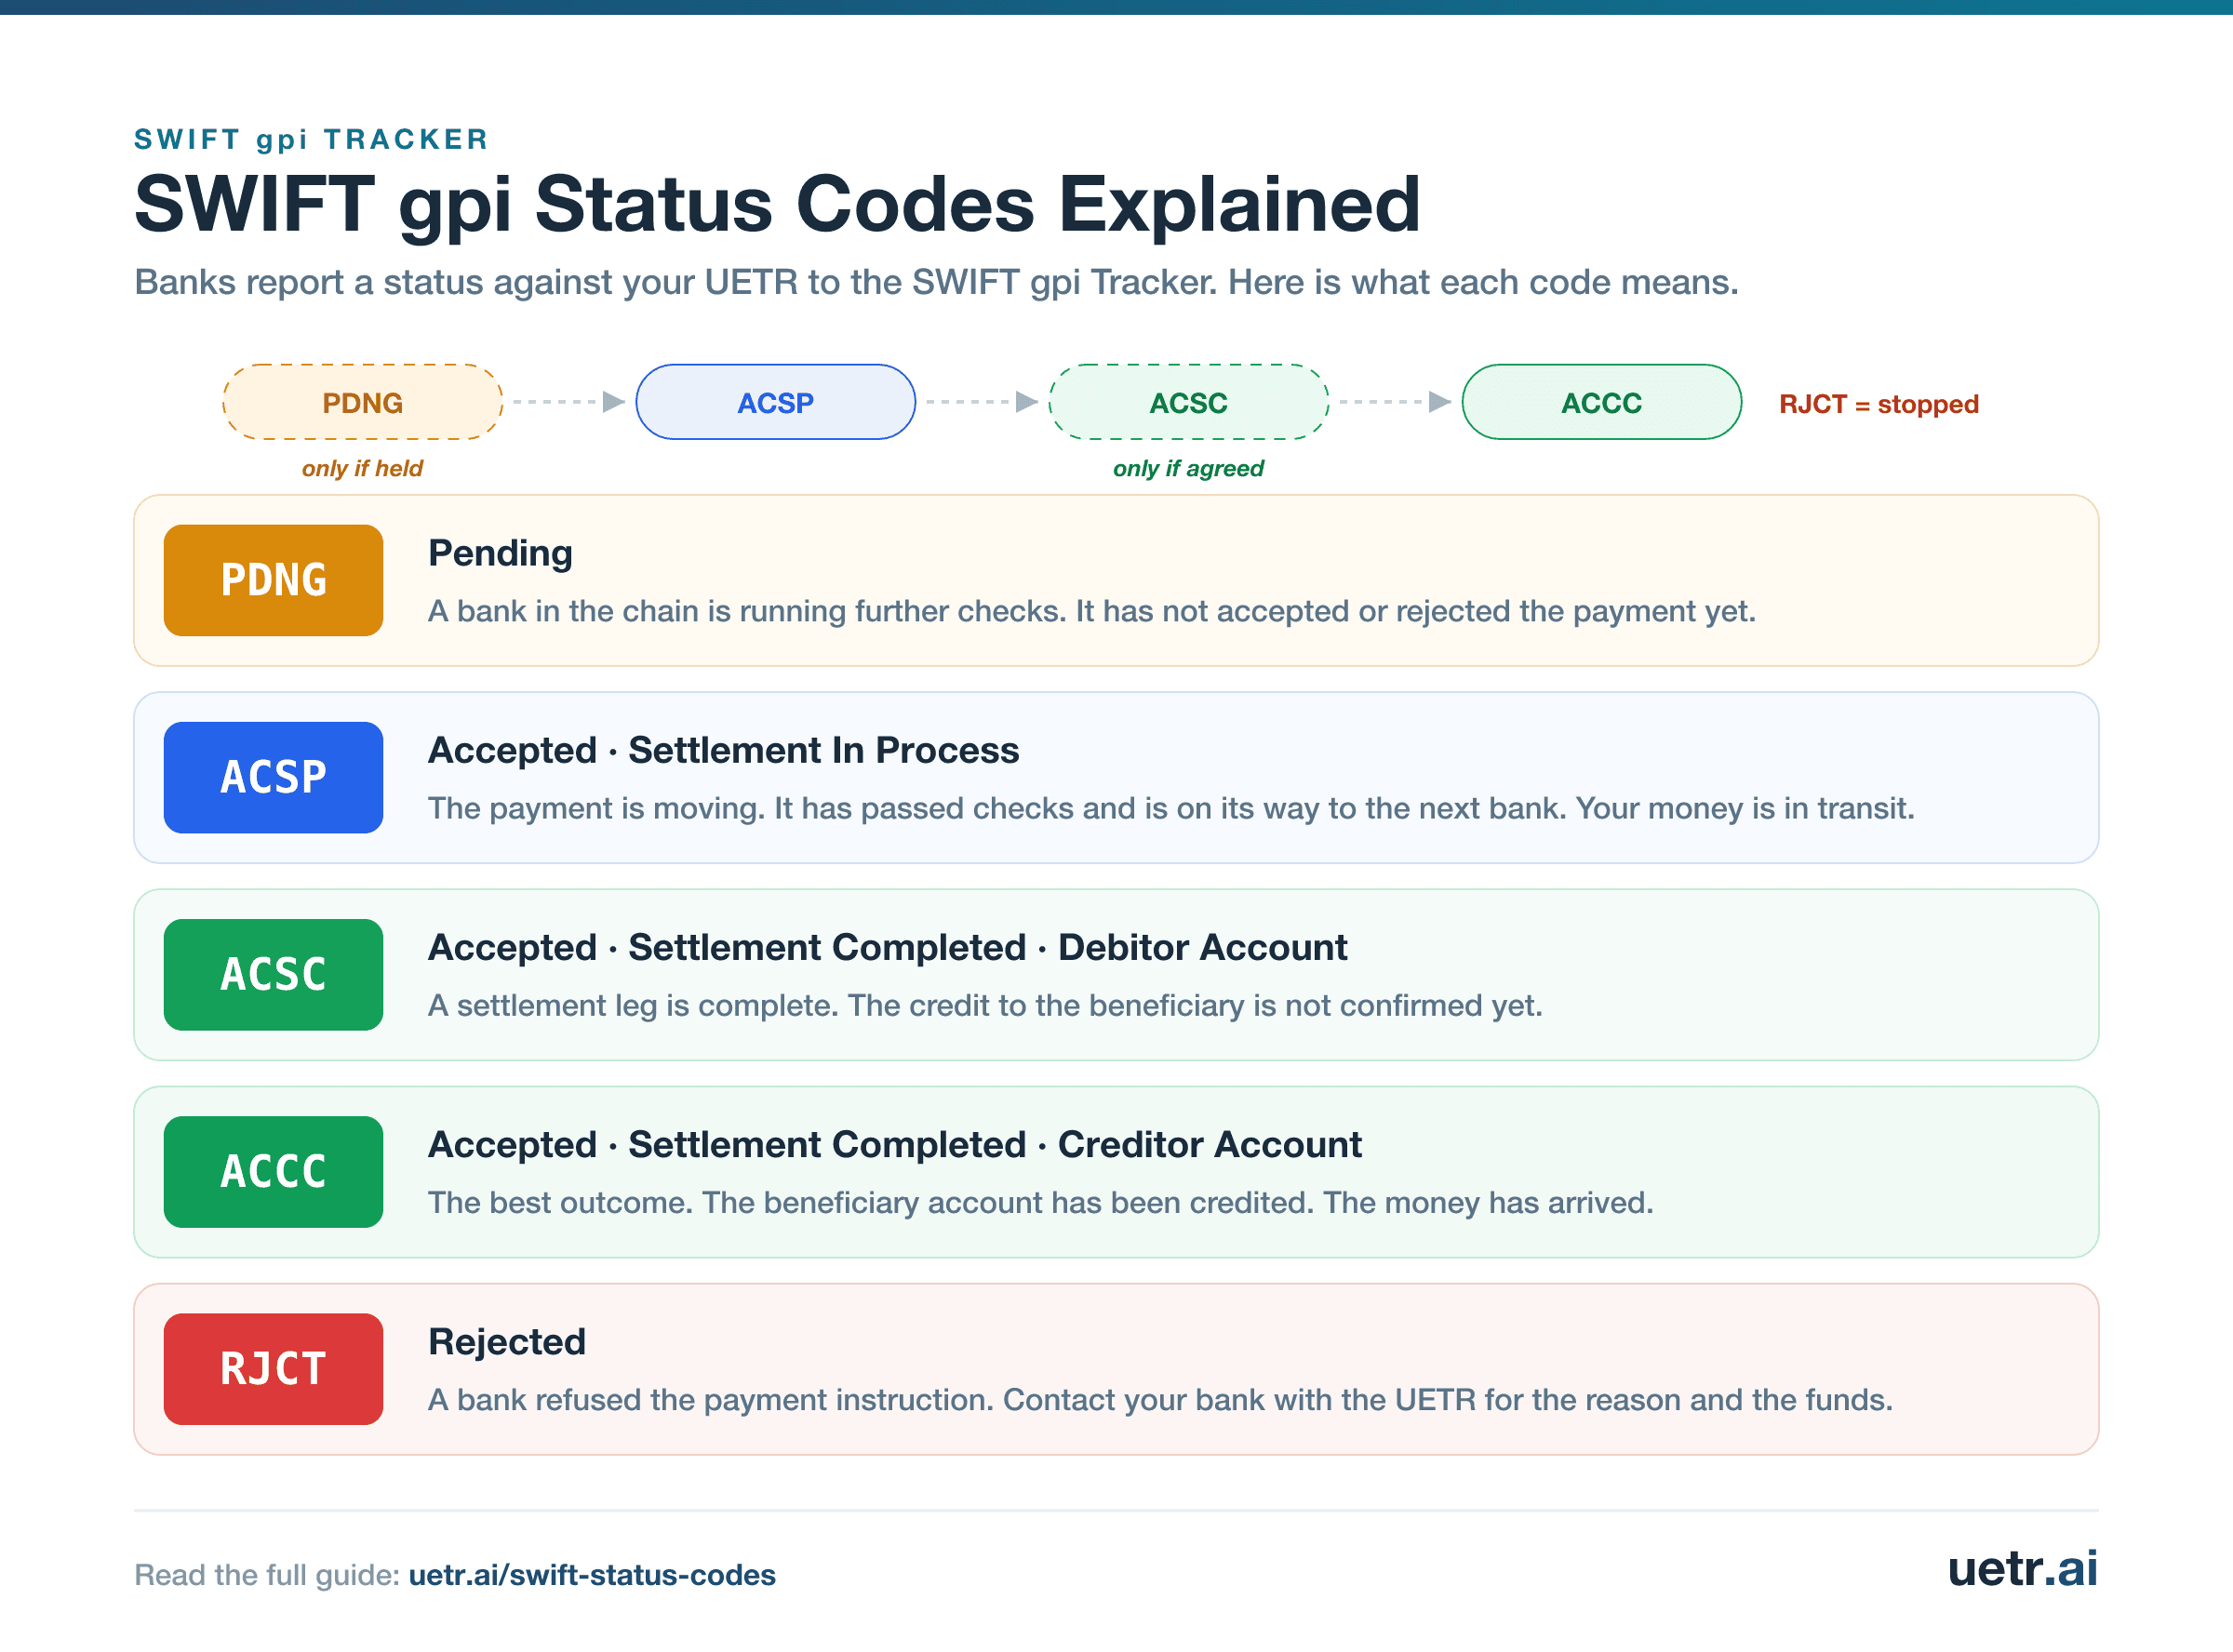
Task: Click the description 'A bank in the chain is running further checks'
Action: click(x=1092, y=611)
